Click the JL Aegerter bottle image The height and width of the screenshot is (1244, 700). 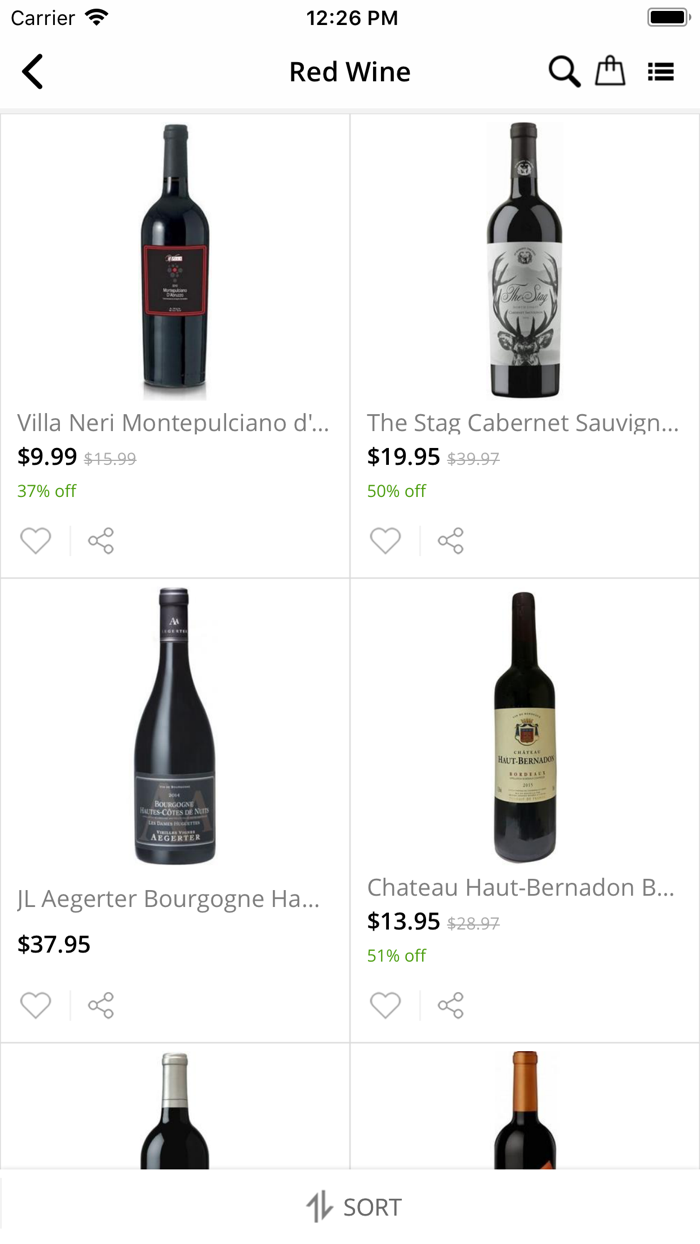pos(174,728)
